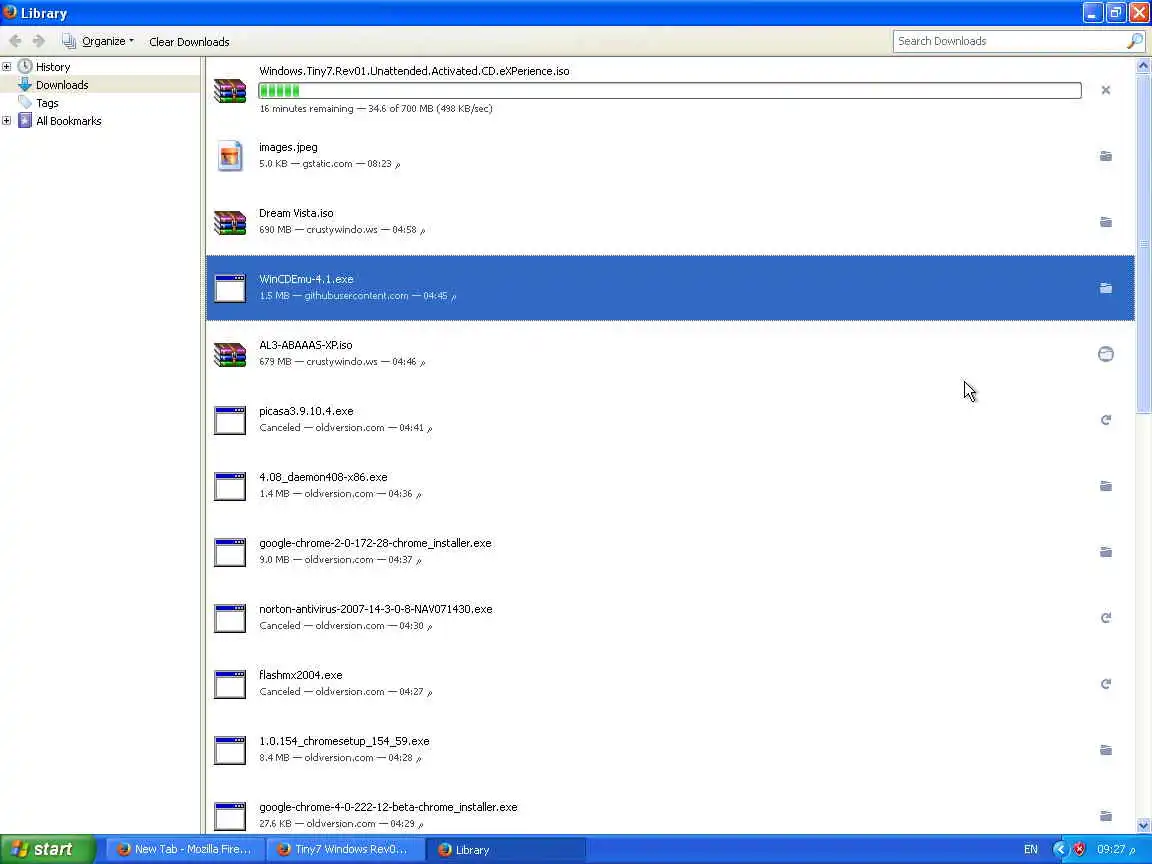Select the 1.0.154_chromesetup_154_59.exe file name
1152x864 pixels.
coord(344,741)
